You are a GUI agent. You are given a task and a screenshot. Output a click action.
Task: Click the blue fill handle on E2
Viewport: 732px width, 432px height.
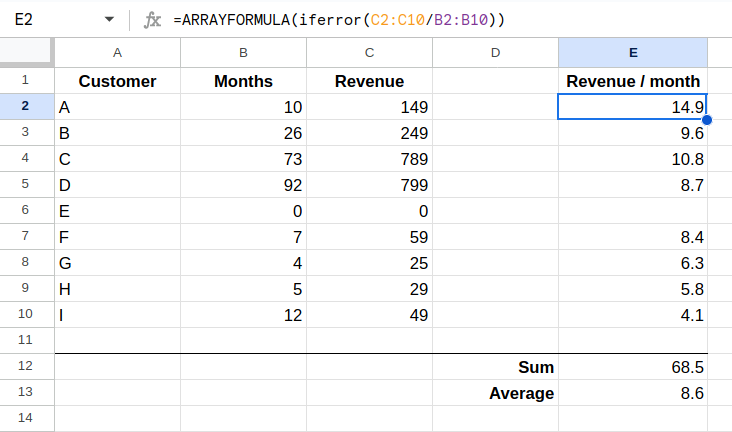tap(707, 120)
